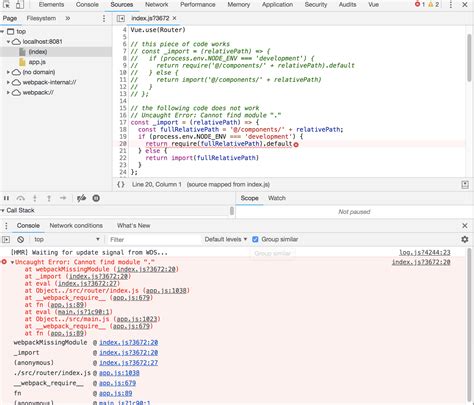This screenshot has height=405, width=474.
Task: Expand the webpack:// node
Action: click(8, 93)
